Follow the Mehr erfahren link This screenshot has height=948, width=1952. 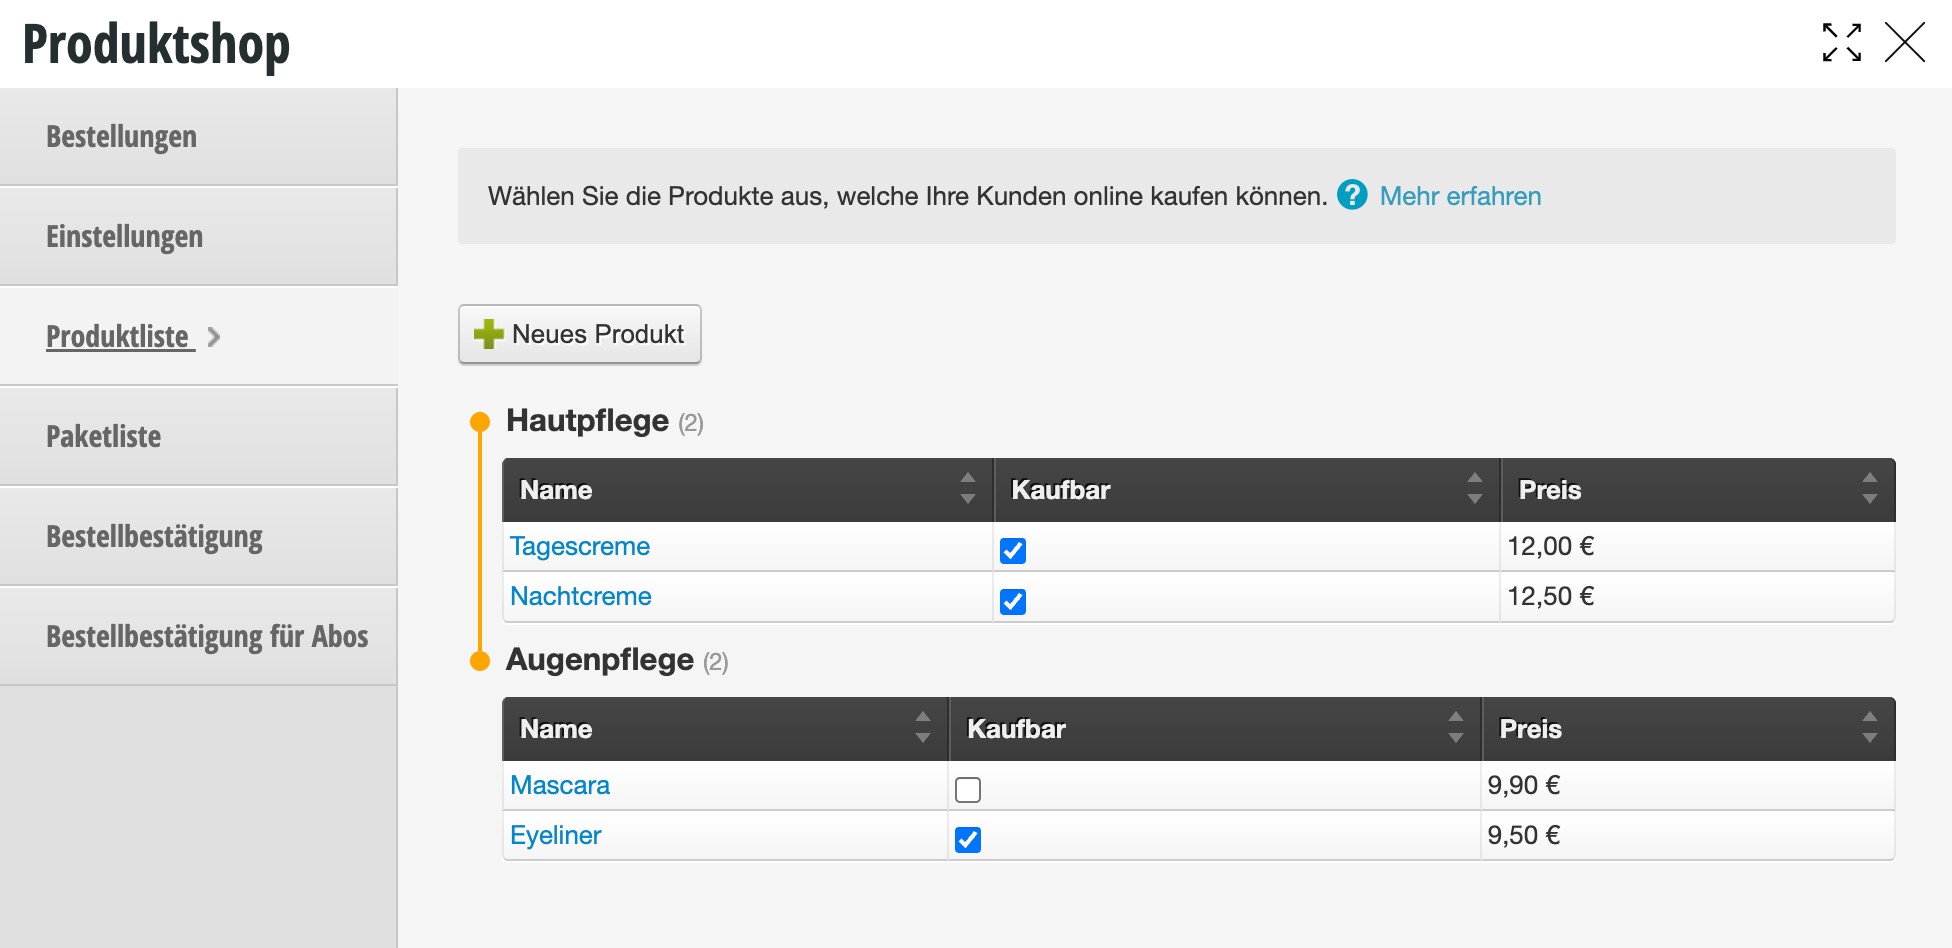pos(1460,196)
